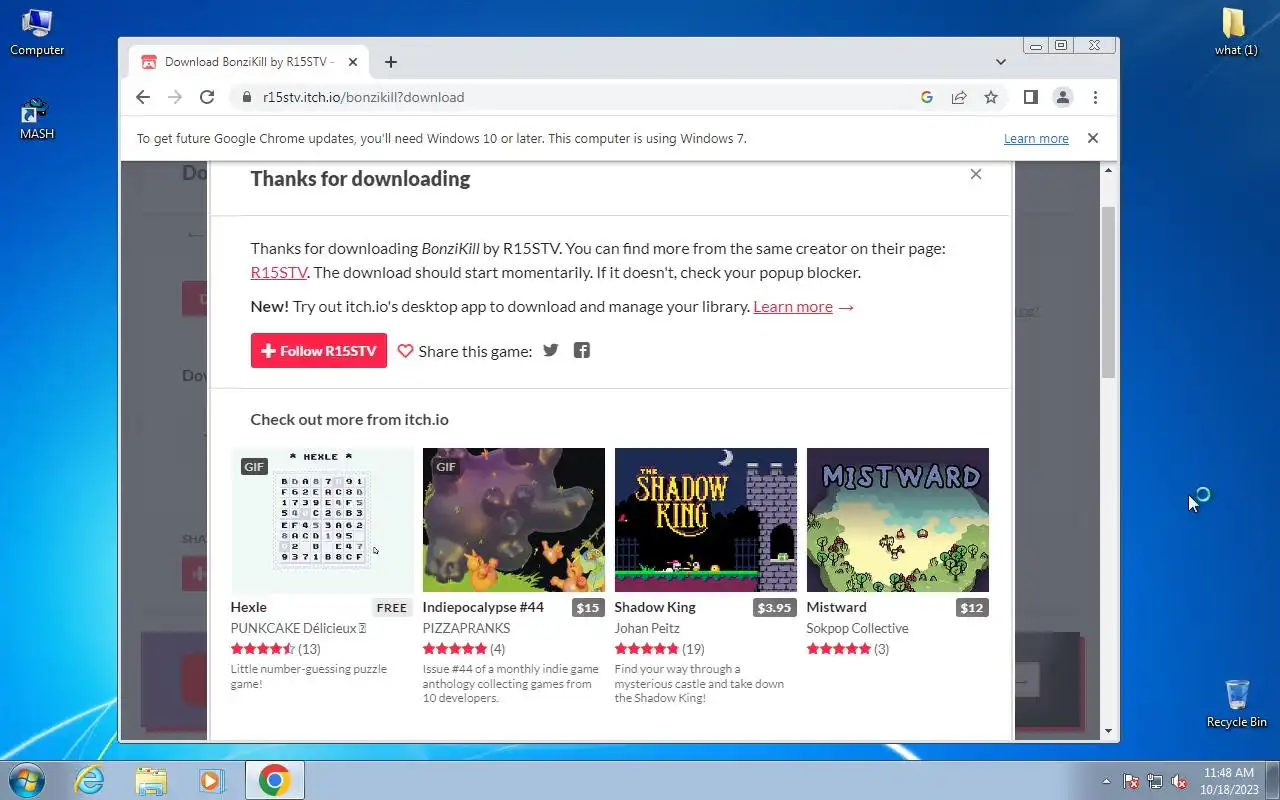The height and width of the screenshot is (800, 1280).
Task: Open Sokpop Collective author link
Action: [858, 628]
